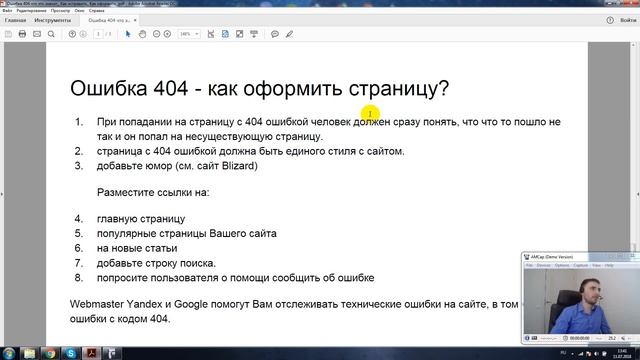Viewport: 640px width, 360px height.
Task: Click the print document icon
Action: click(x=22, y=34)
